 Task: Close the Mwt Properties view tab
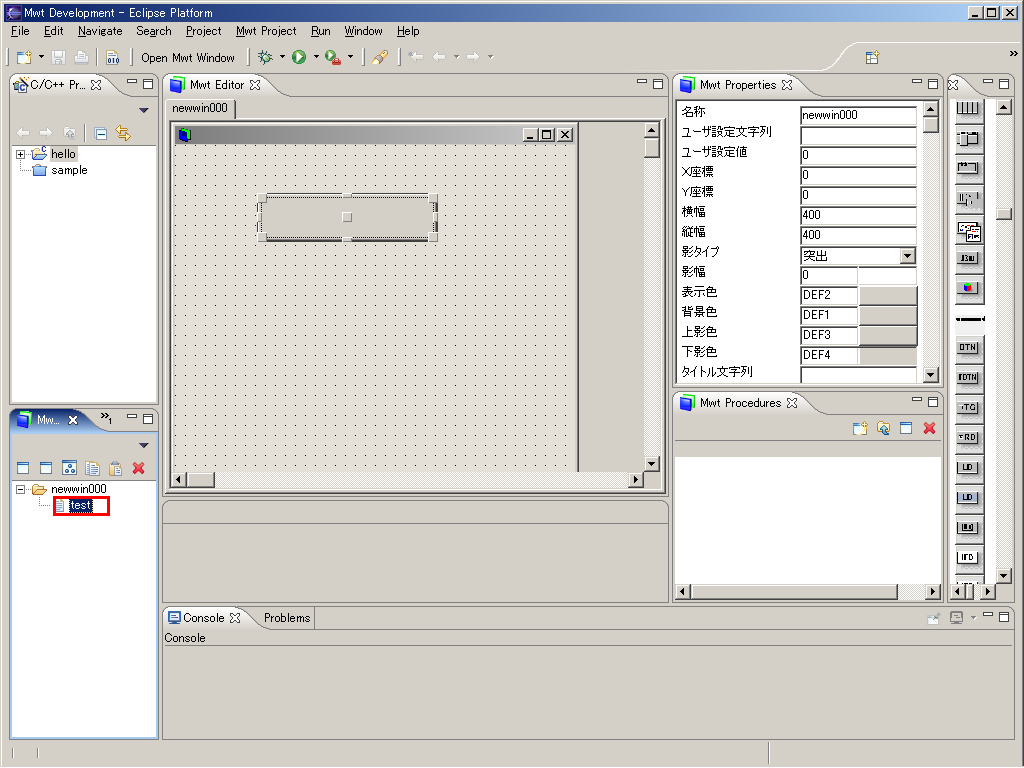click(787, 85)
